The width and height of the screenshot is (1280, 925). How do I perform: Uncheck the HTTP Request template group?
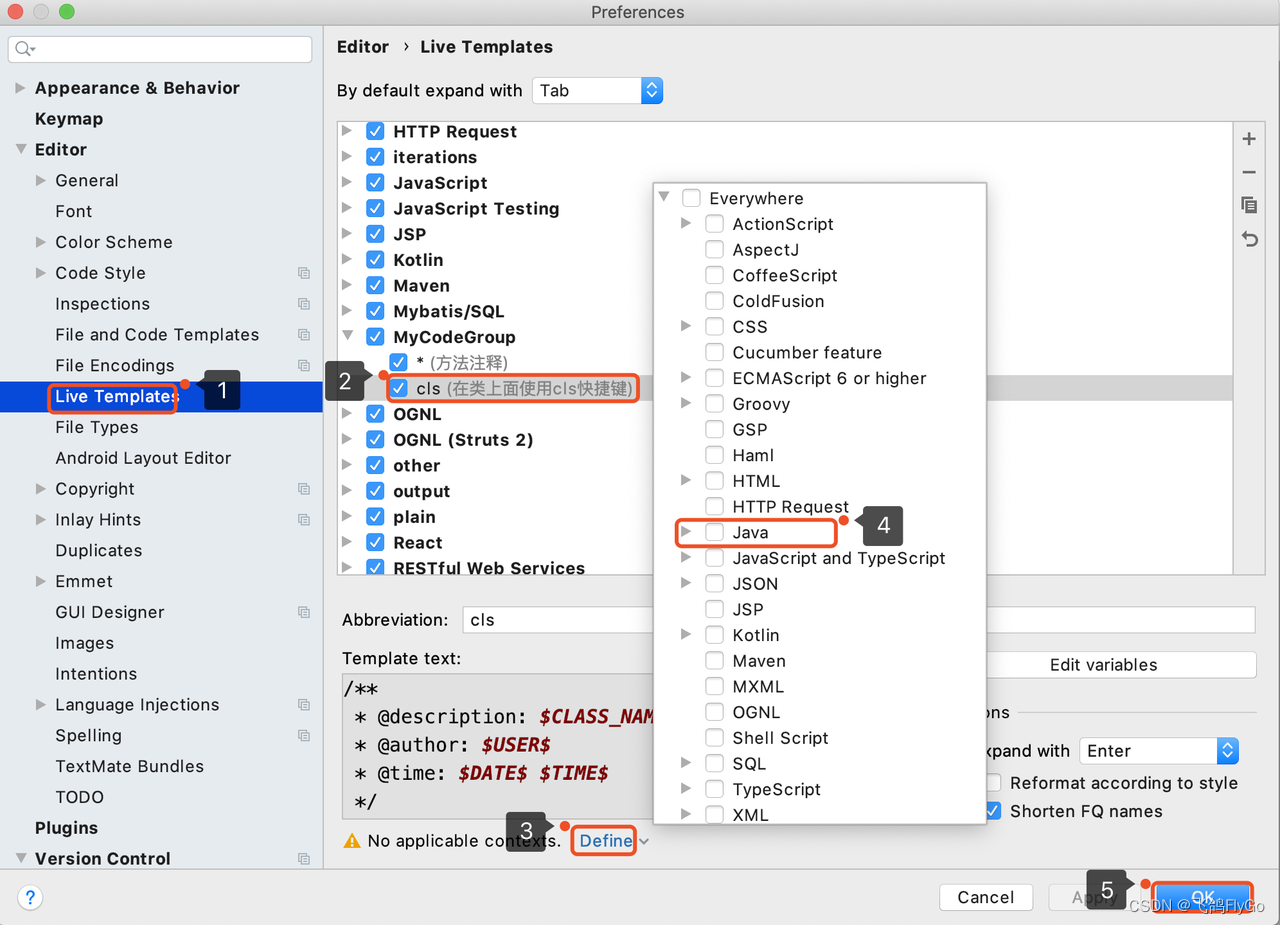[375, 131]
